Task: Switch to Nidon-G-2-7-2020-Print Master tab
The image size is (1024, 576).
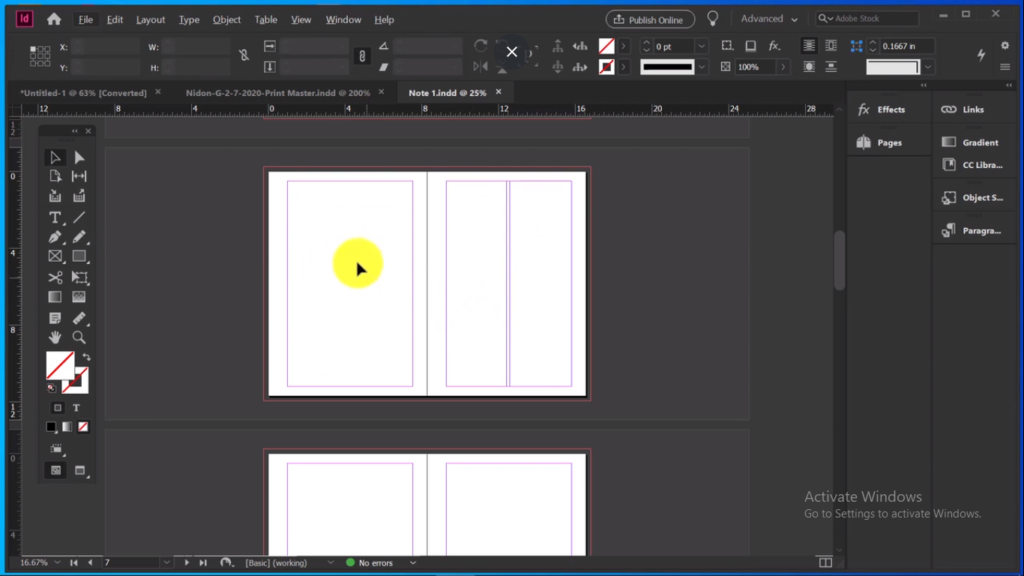Action: click(278, 93)
